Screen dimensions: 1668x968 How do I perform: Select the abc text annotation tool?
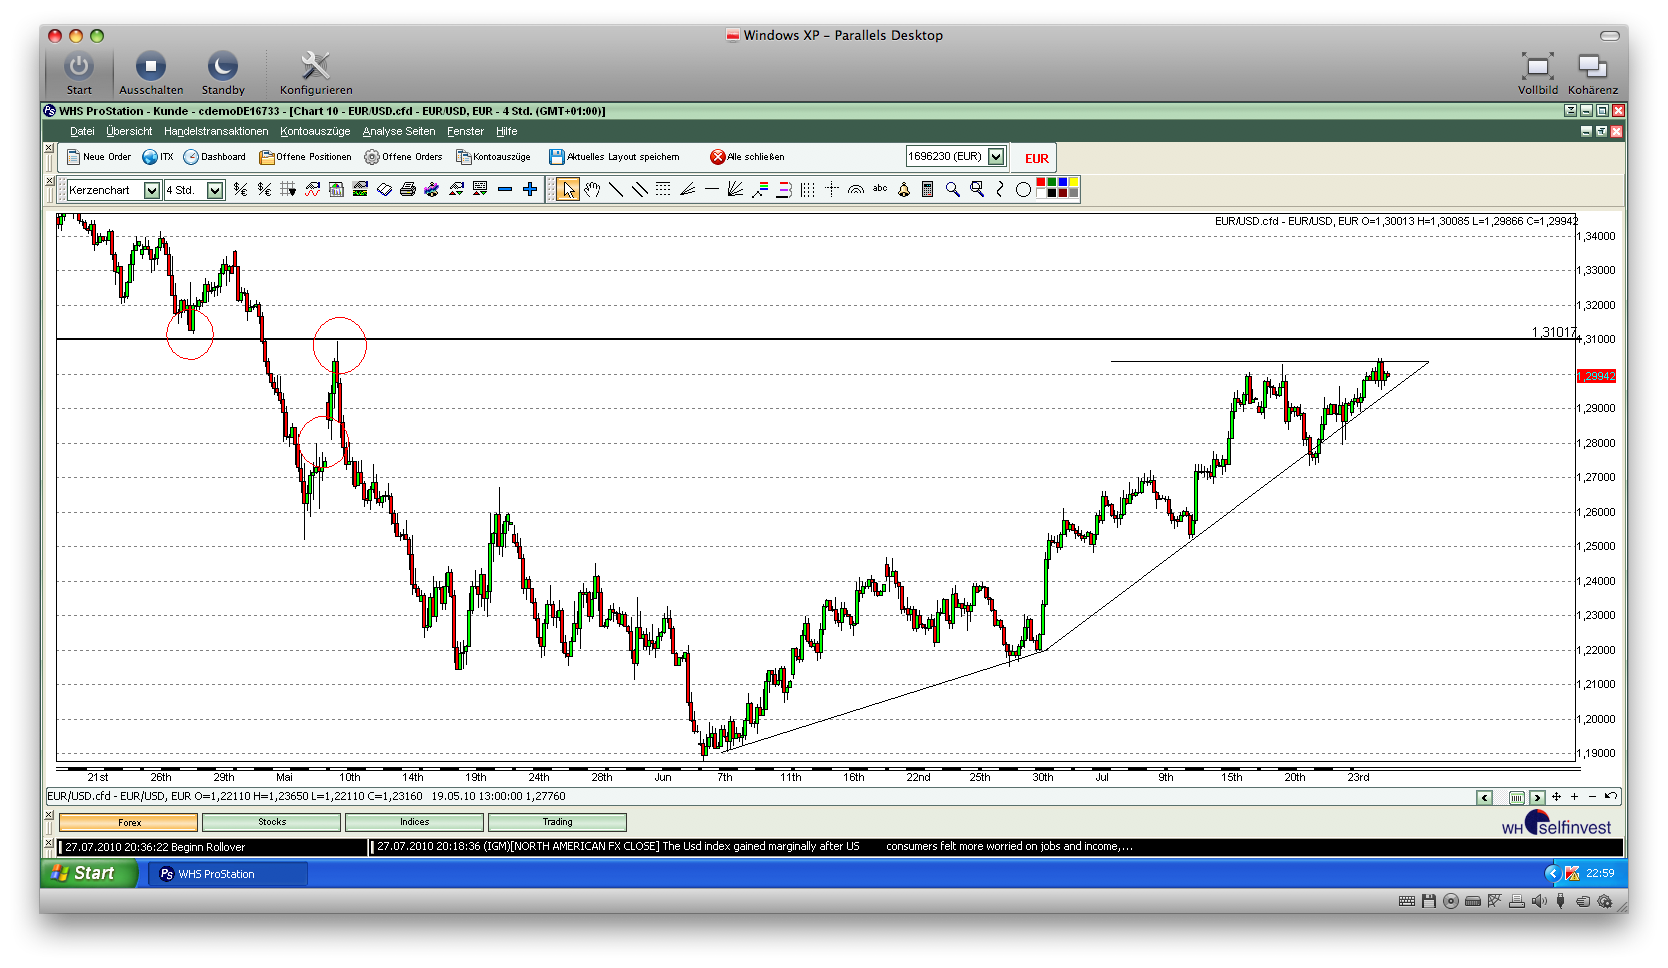coord(880,189)
